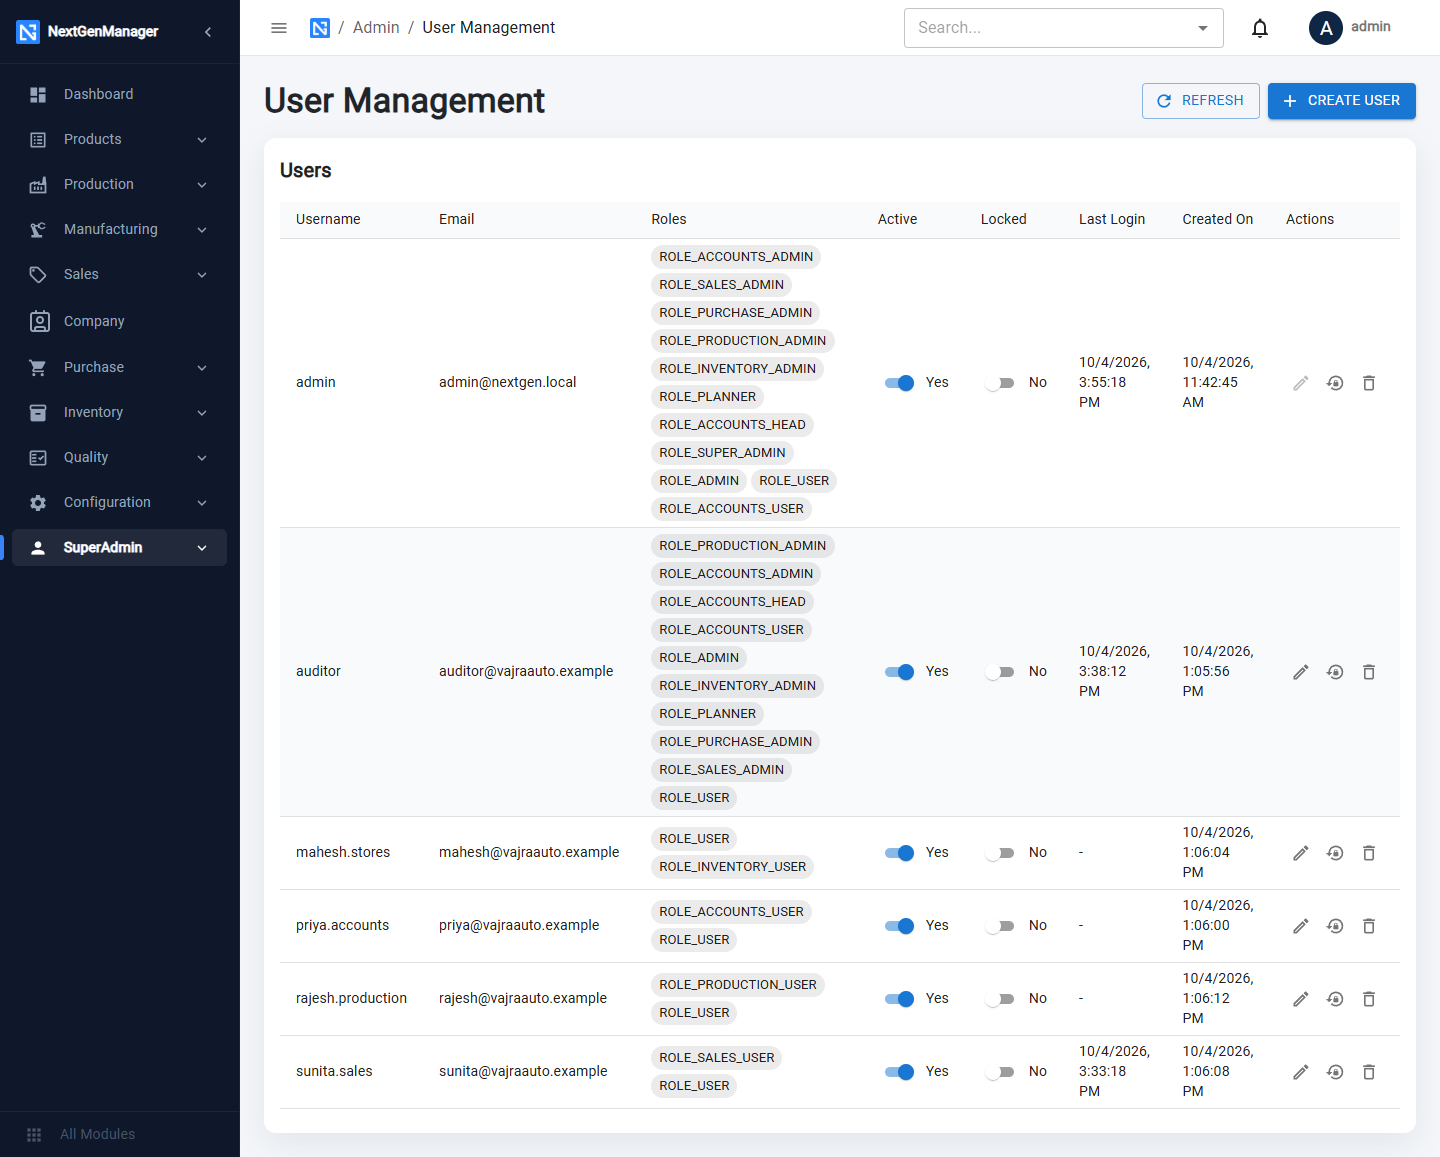Edit the rajesh.production user
Image resolution: width=1440 pixels, height=1157 pixels.
(x=1301, y=999)
